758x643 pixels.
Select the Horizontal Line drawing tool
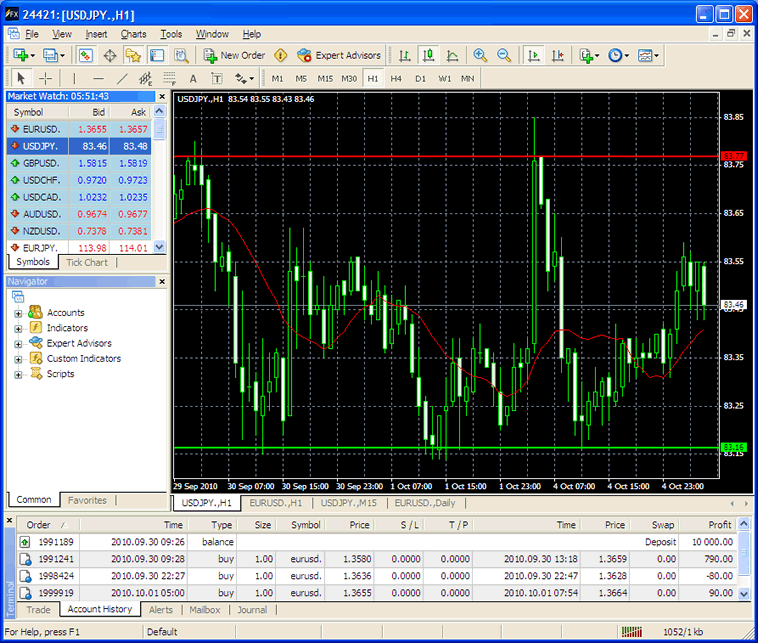point(98,78)
